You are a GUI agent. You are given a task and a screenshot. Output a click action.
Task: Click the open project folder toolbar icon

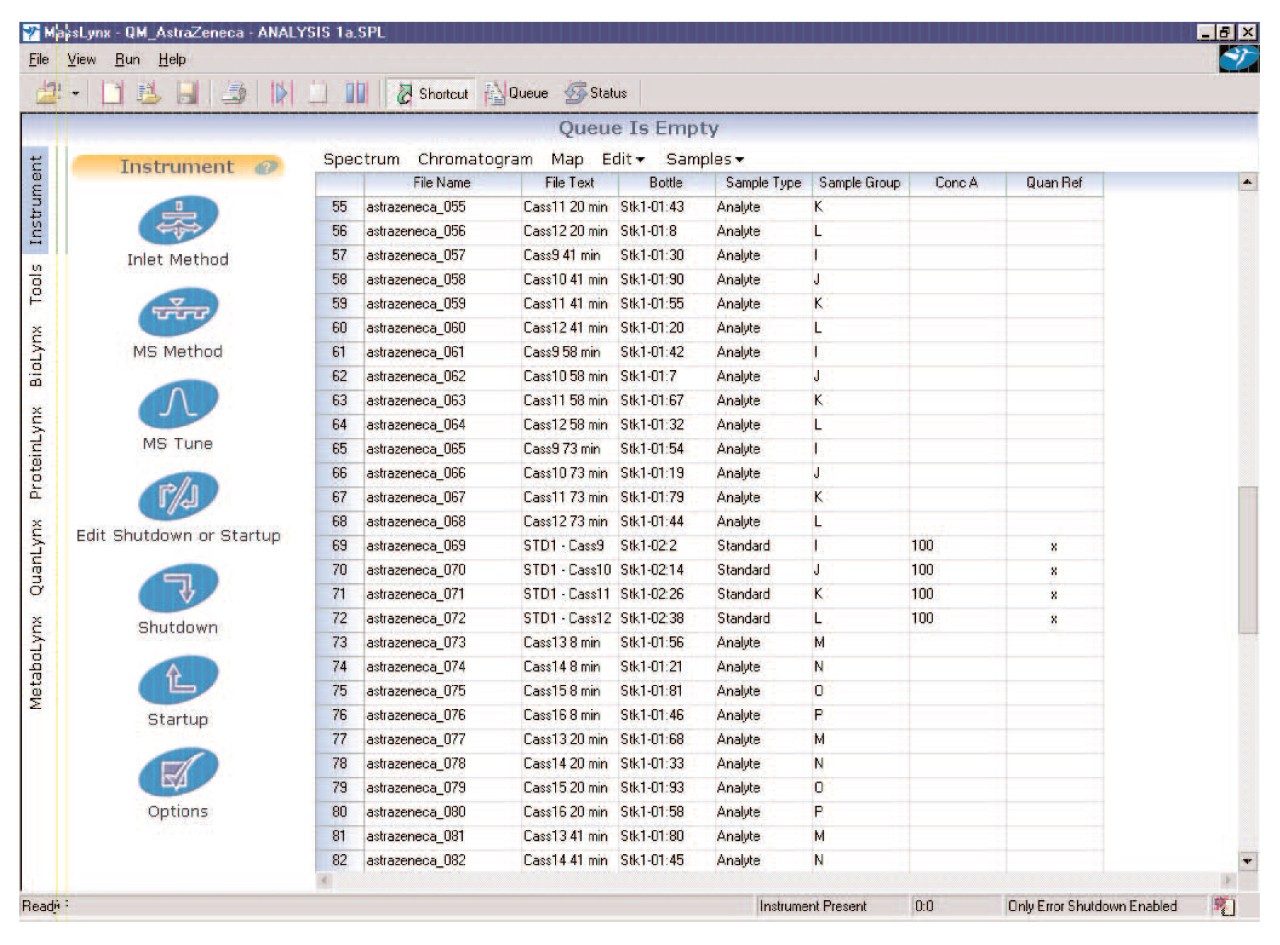47,93
